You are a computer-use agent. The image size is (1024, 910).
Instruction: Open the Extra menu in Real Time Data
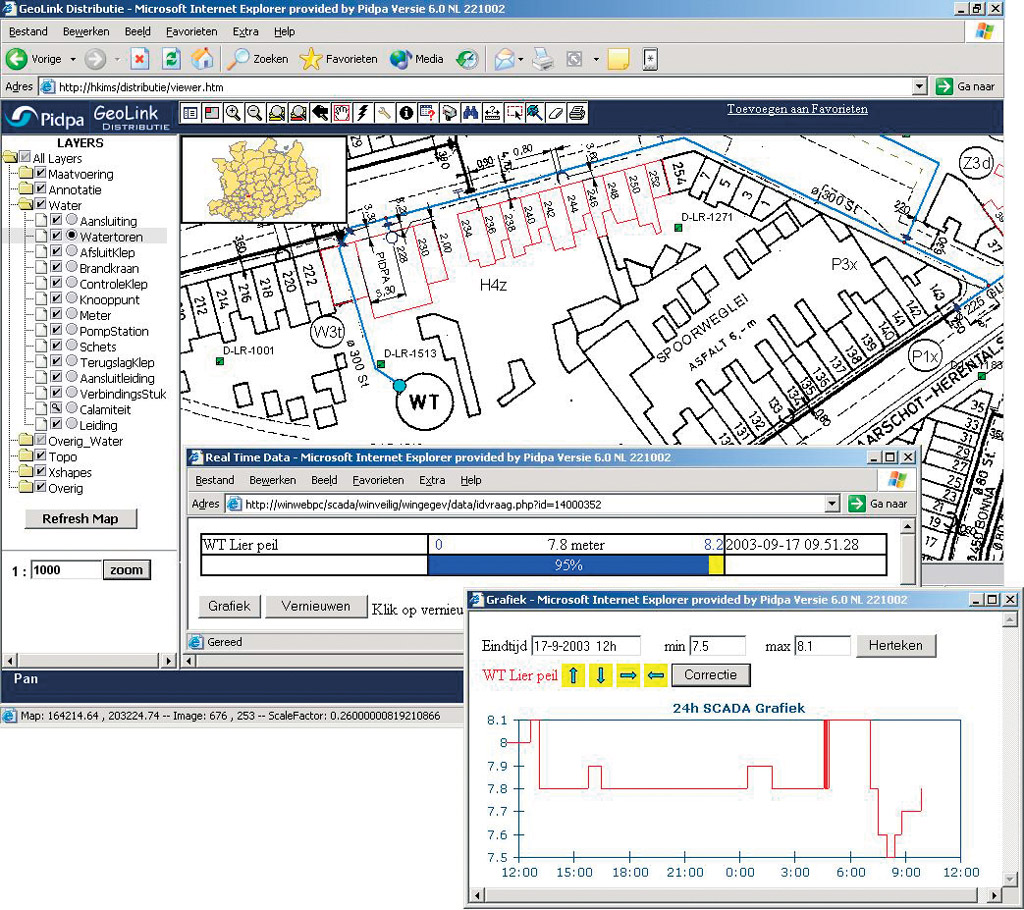click(x=432, y=481)
